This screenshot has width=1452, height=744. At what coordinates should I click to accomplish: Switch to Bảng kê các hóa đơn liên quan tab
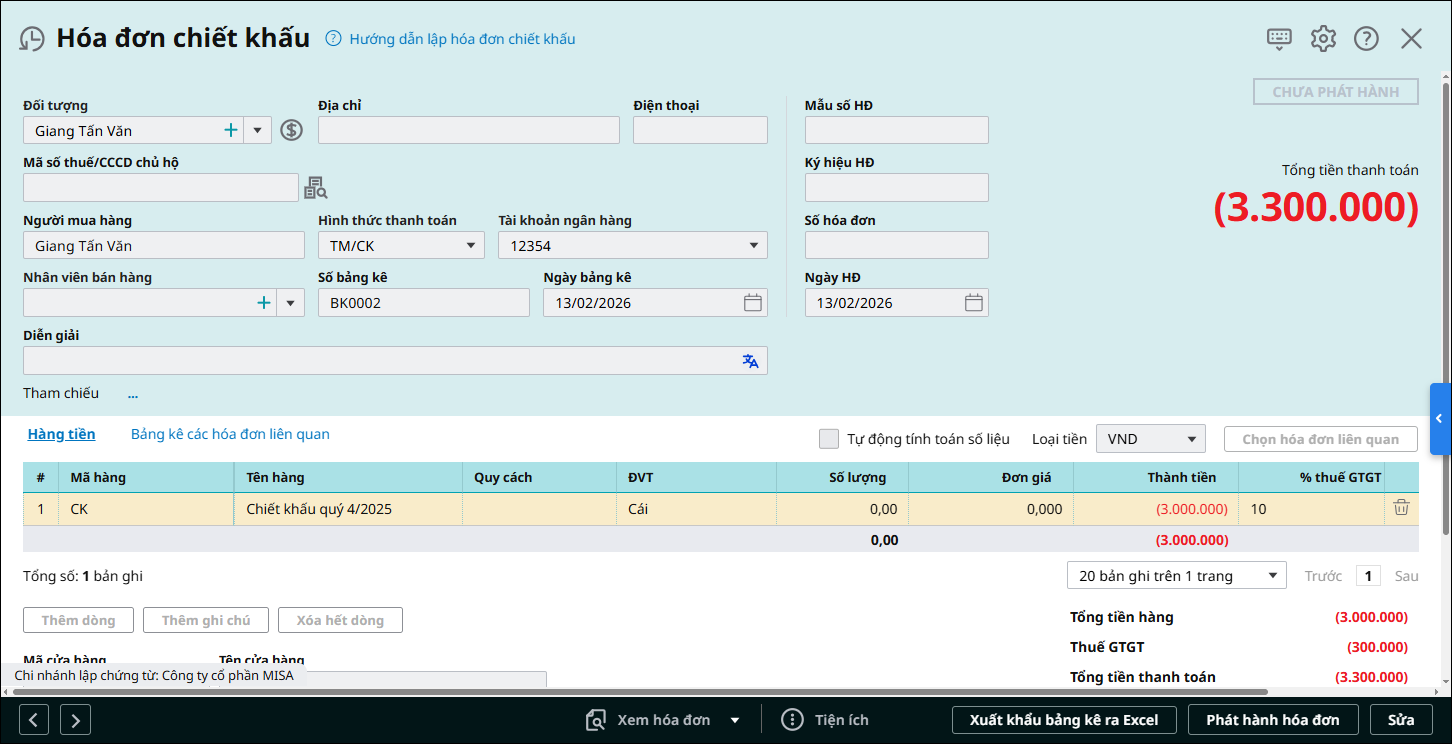230,434
